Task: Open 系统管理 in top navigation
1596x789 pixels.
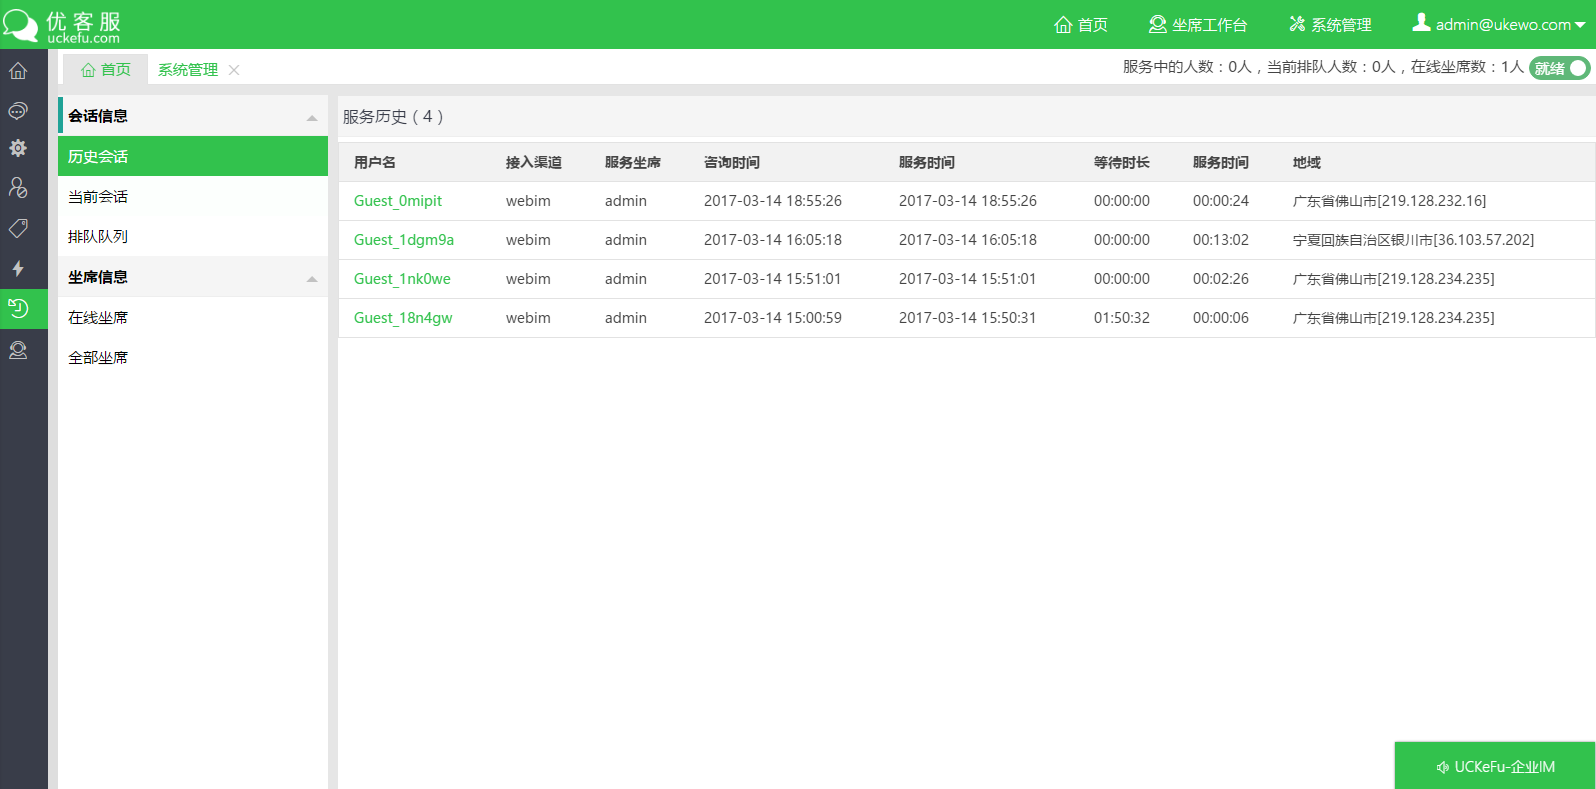Action: click(1330, 25)
